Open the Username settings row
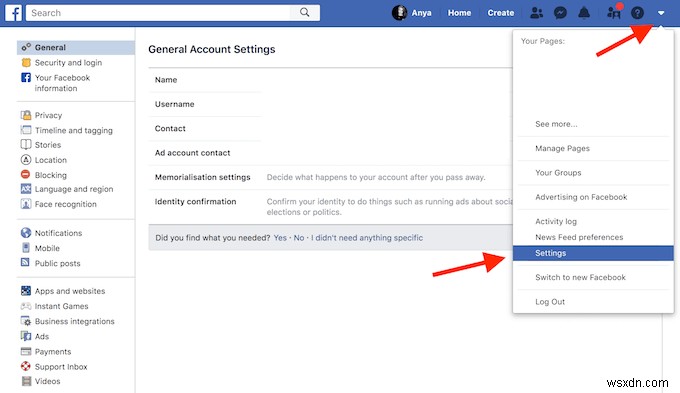The width and height of the screenshot is (680, 393). pos(330,104)
